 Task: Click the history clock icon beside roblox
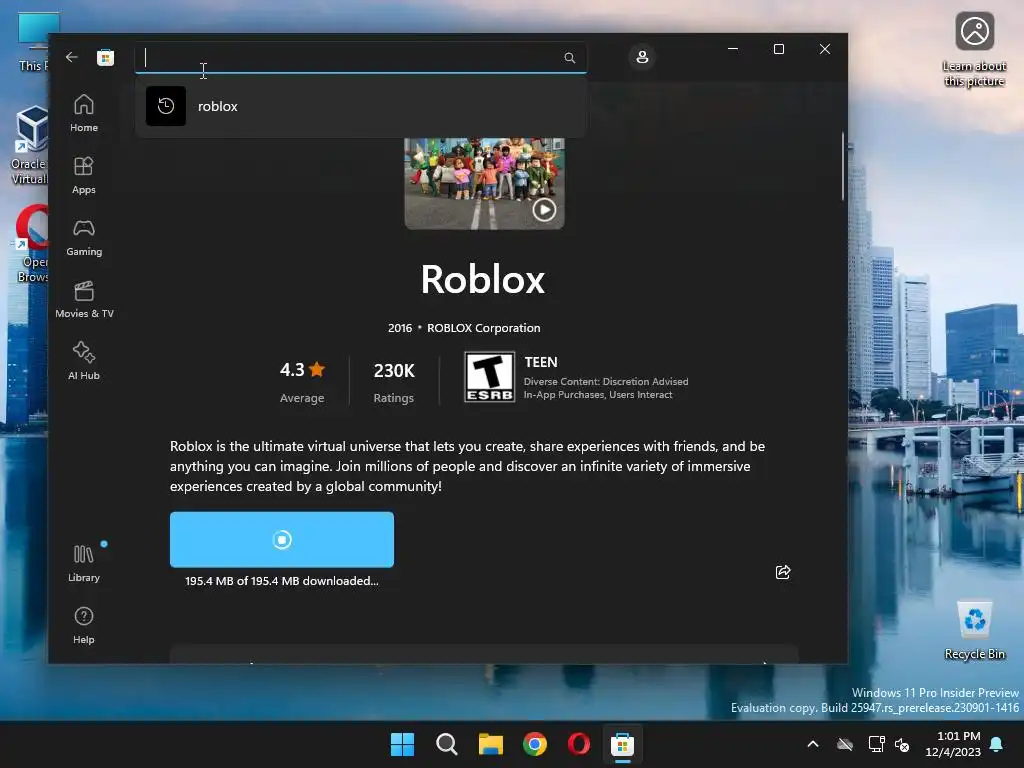[166, 106]
